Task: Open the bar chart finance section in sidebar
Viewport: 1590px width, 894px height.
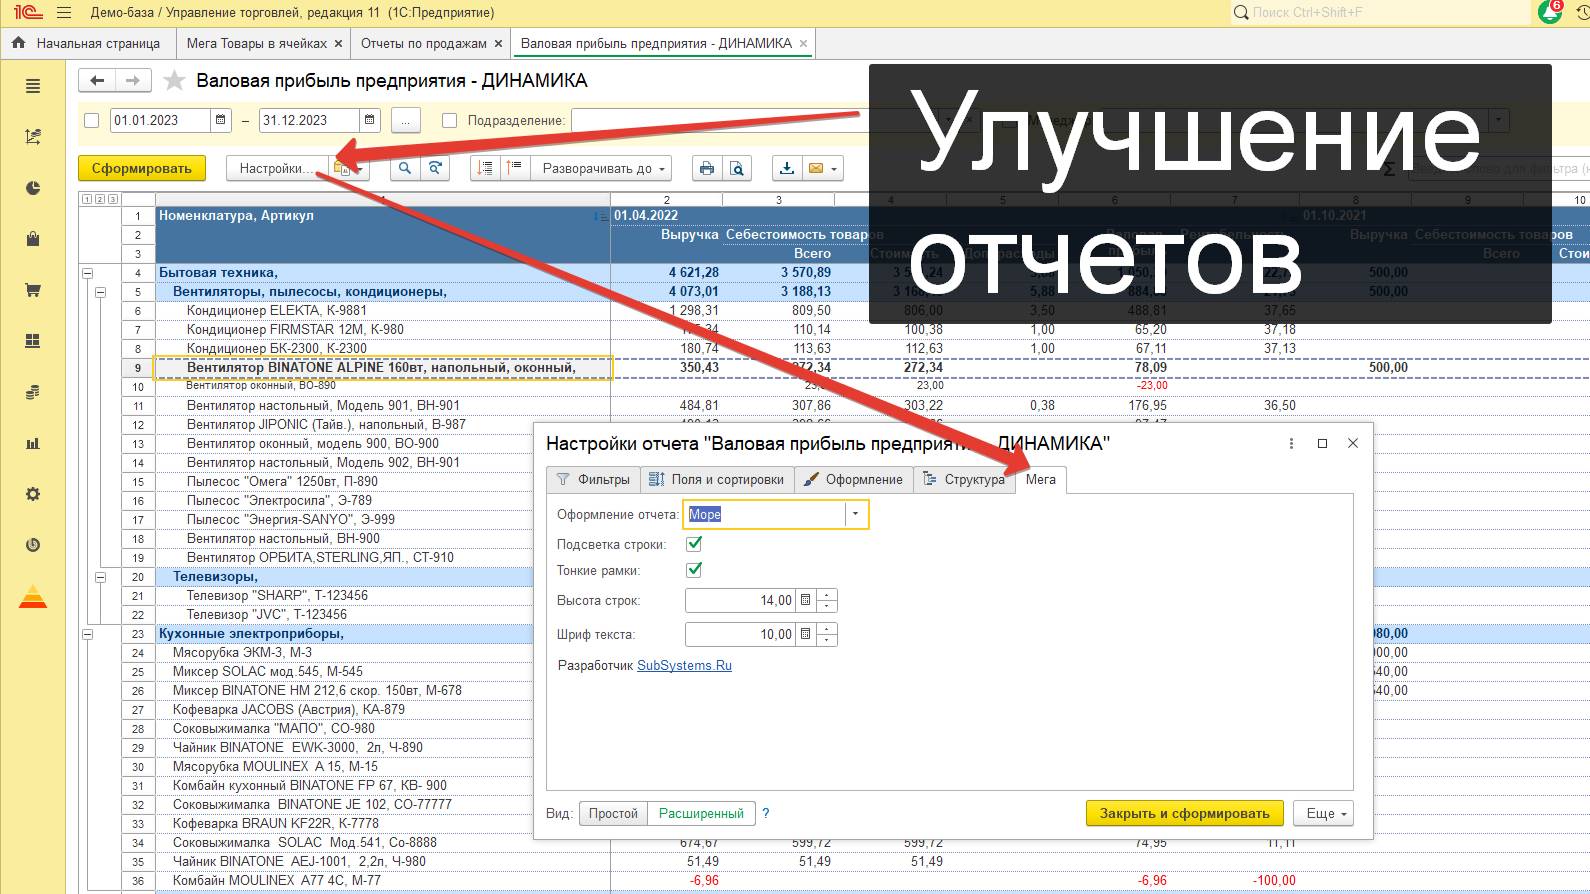Action: coord(33,443)
